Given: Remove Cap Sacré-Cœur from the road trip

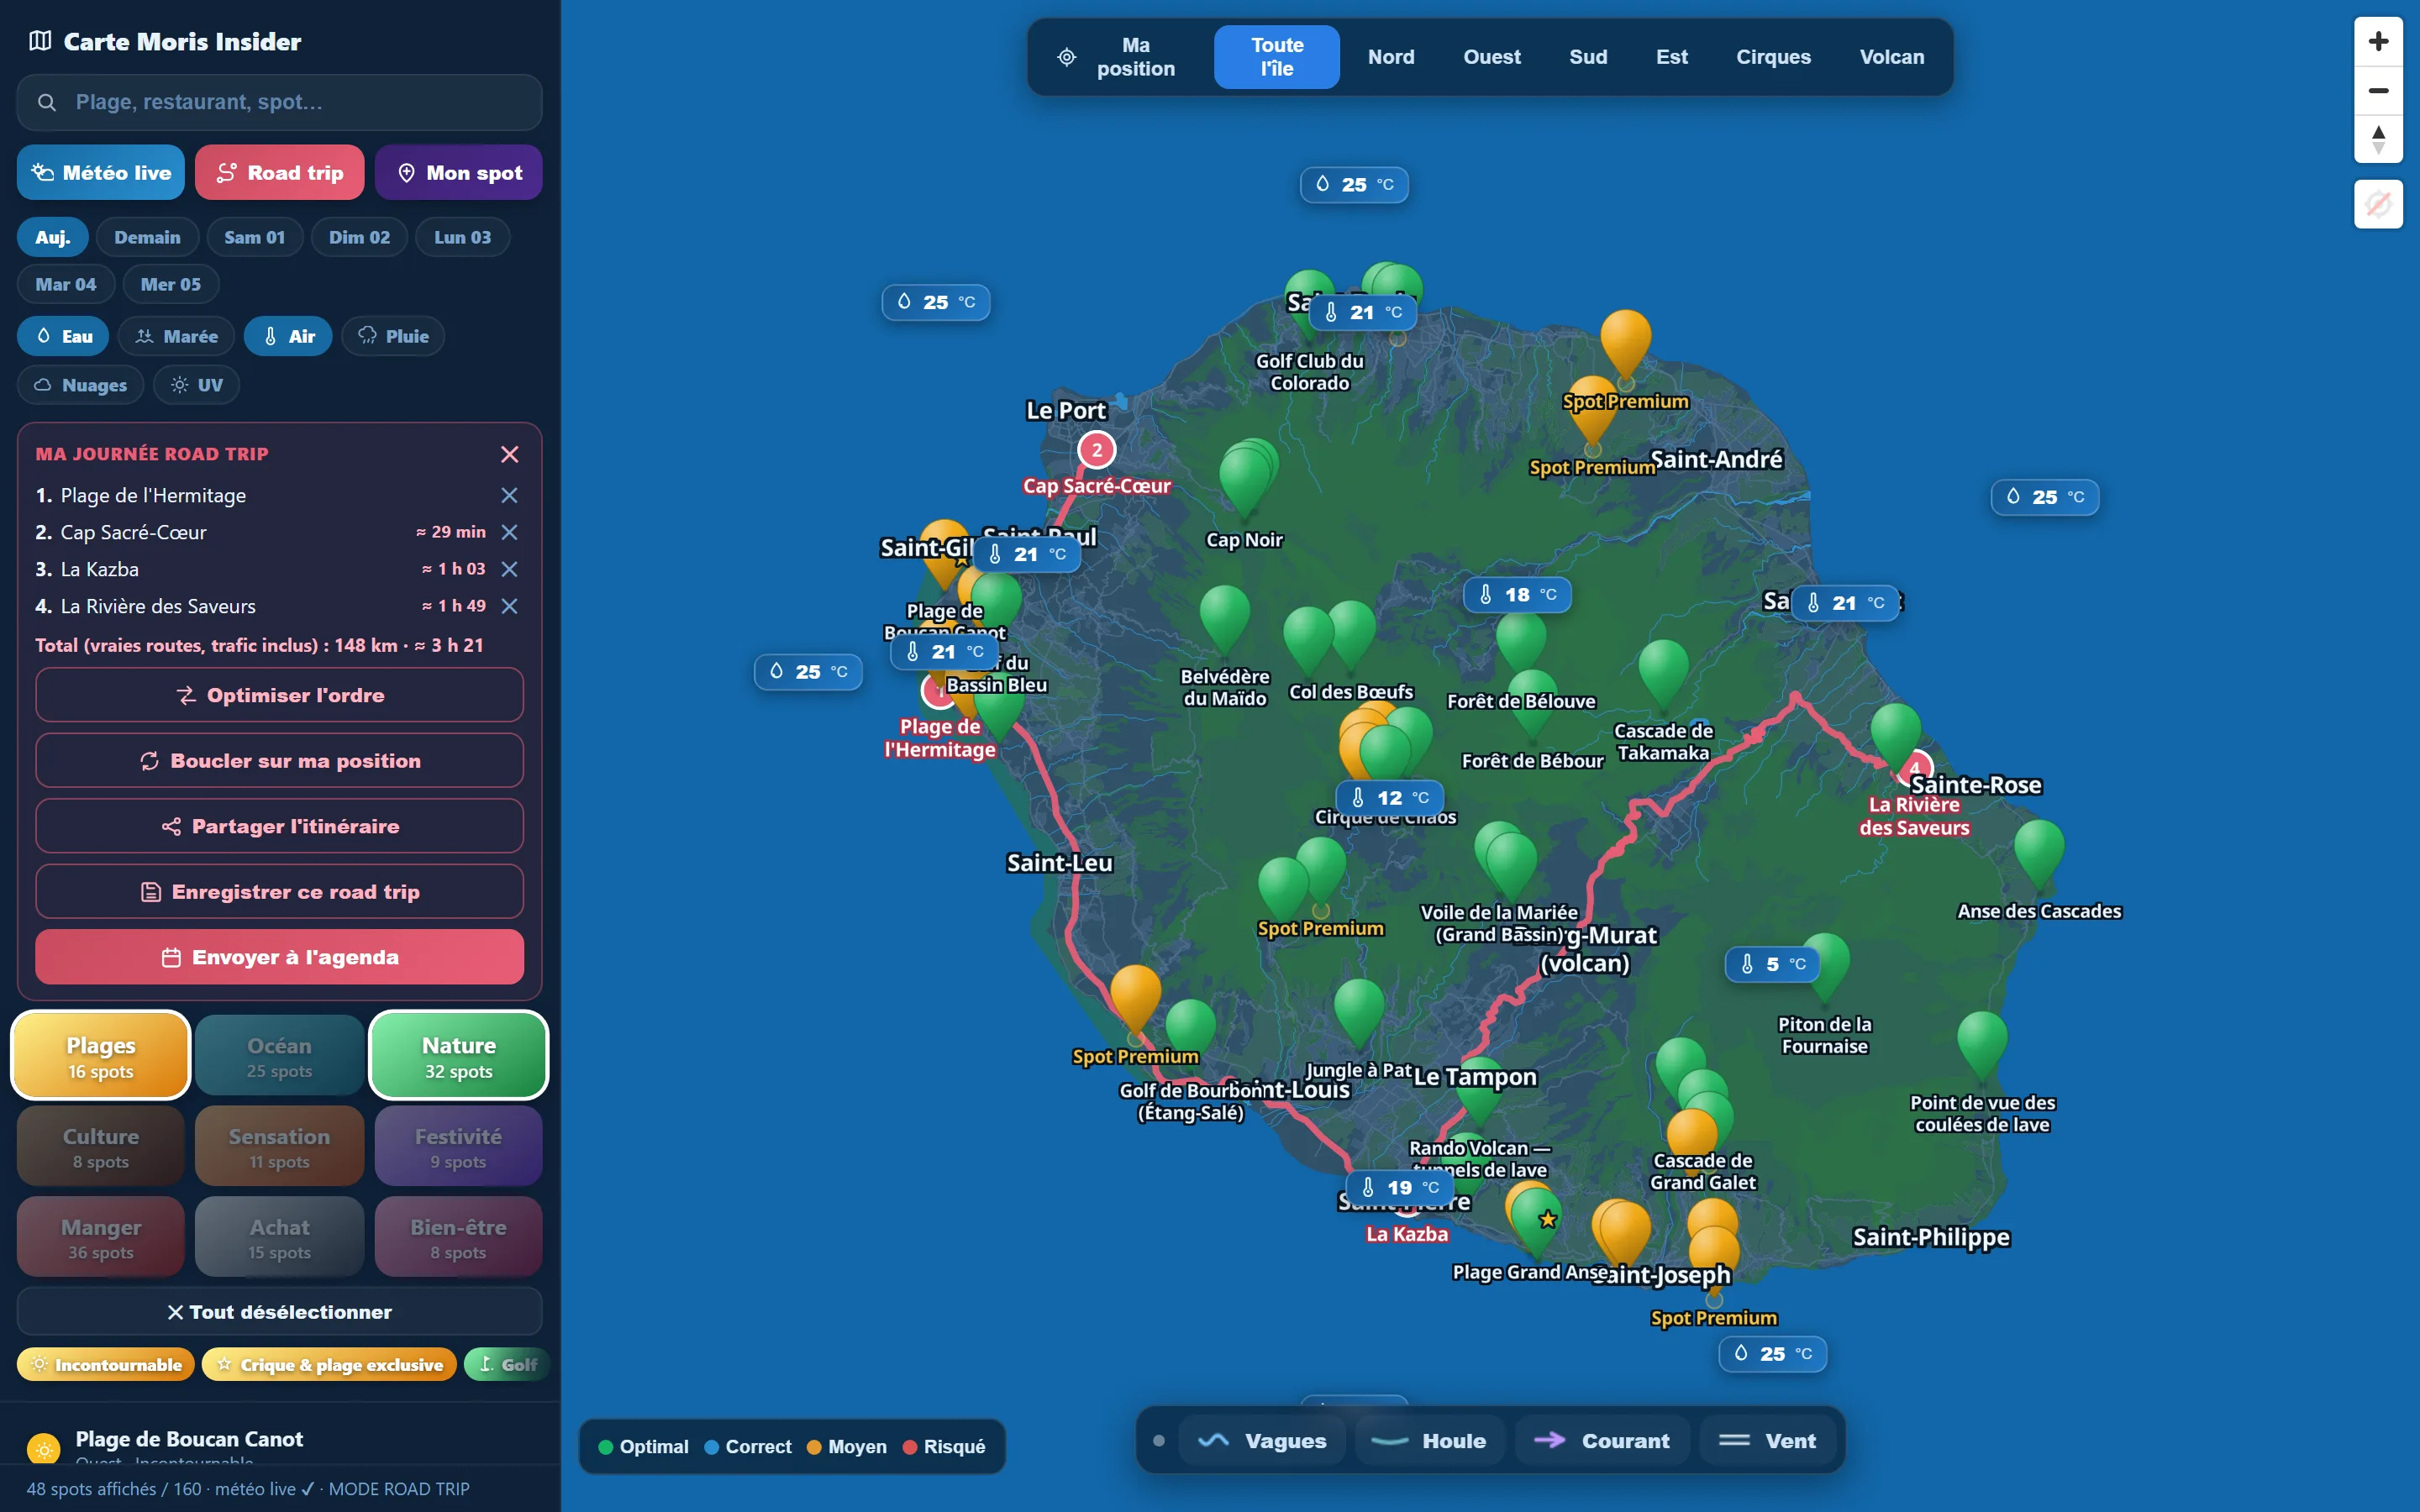Looking at the screenshot, I should (509, 532).
